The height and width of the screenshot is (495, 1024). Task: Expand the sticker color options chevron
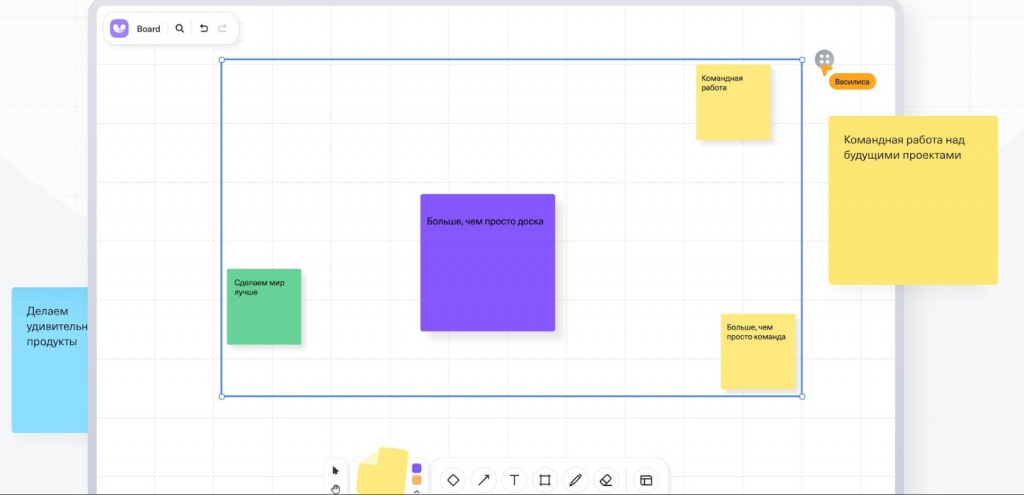pyautogui.click(x=417, y=491)
